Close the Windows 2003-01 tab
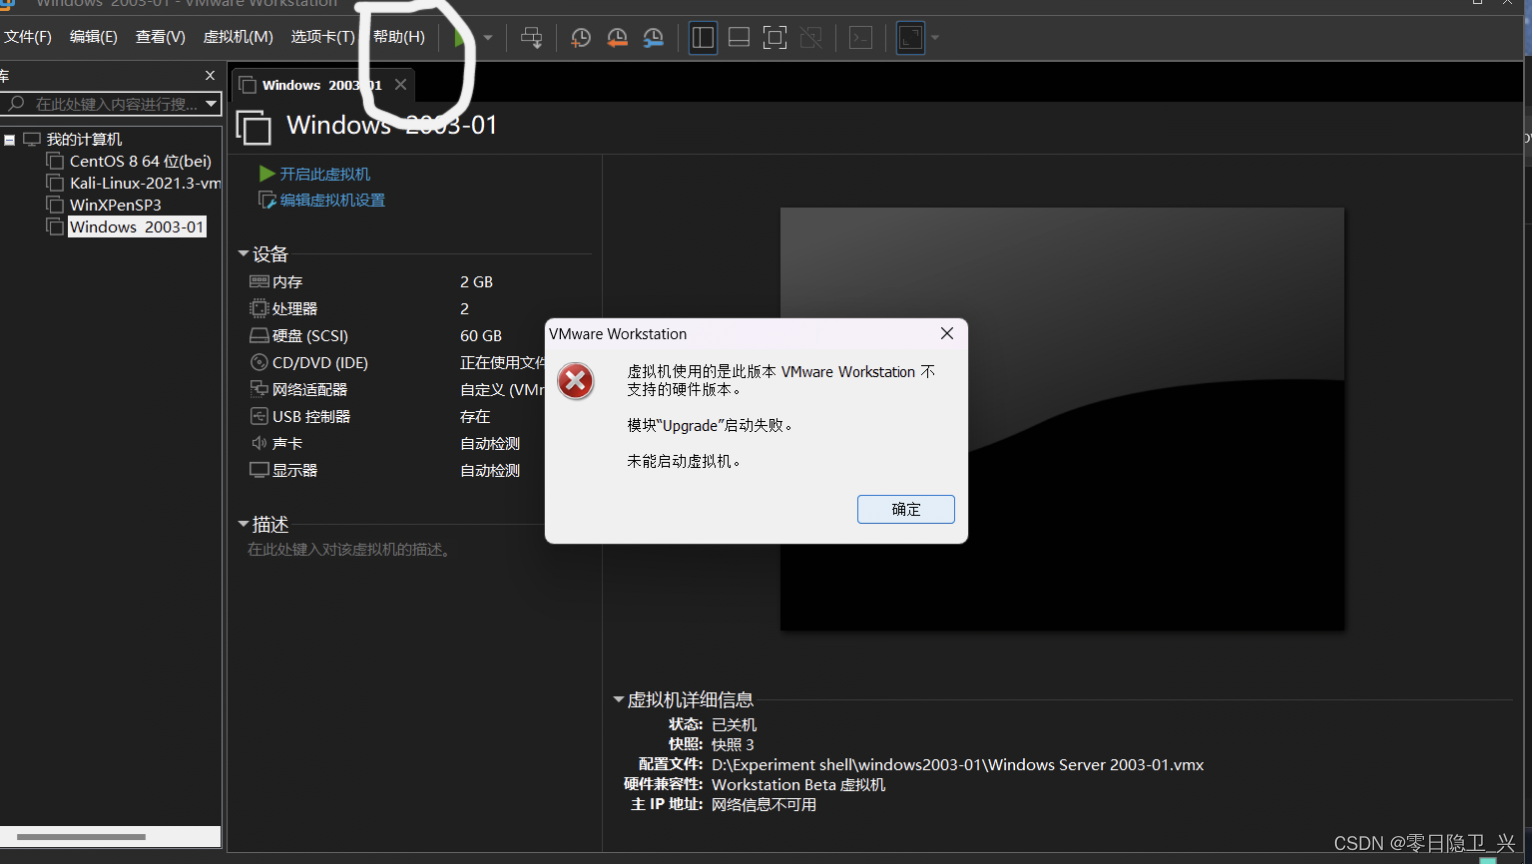This screenshot has width=1532, height=864. (x=401, y=84)
